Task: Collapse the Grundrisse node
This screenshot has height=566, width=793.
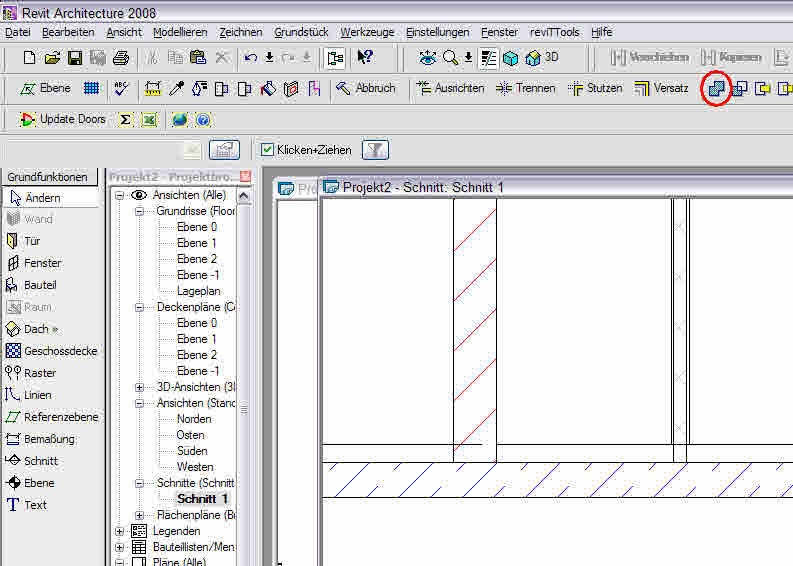Action: 140,211
